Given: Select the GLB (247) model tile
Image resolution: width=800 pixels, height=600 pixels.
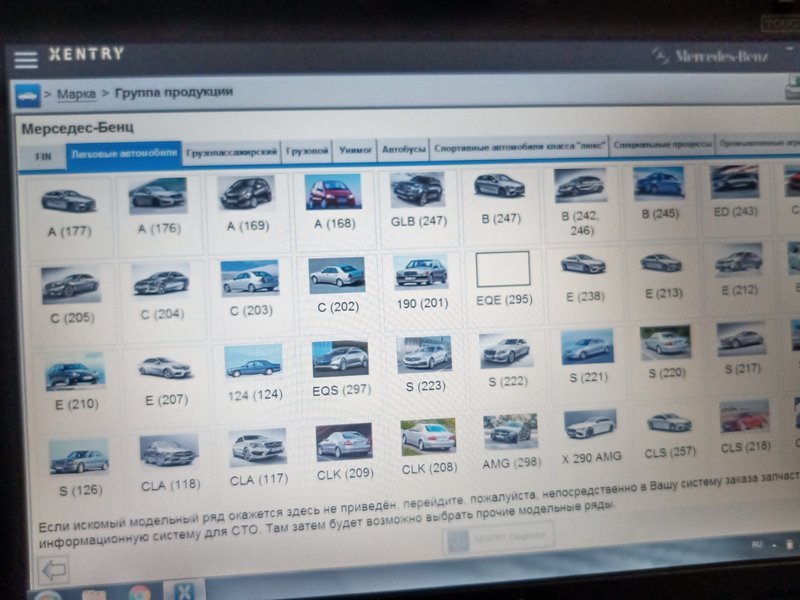Looking at the screenshot, I should (418, 202).
